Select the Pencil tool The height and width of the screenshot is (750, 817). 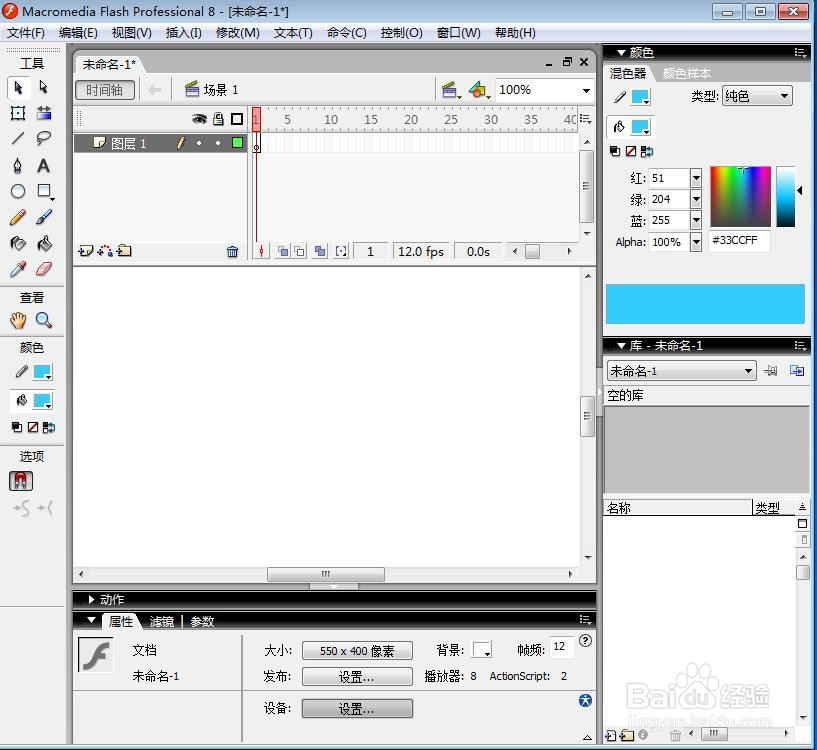point(18,217)
